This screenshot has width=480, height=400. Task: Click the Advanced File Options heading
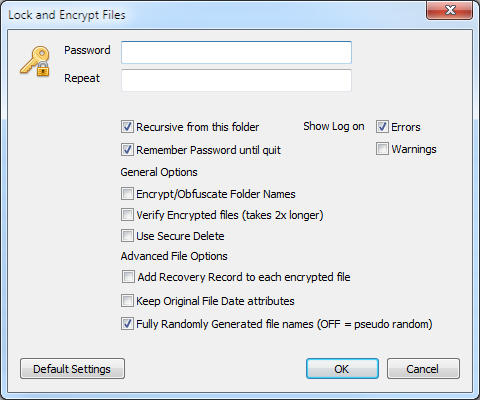[174, 256]
